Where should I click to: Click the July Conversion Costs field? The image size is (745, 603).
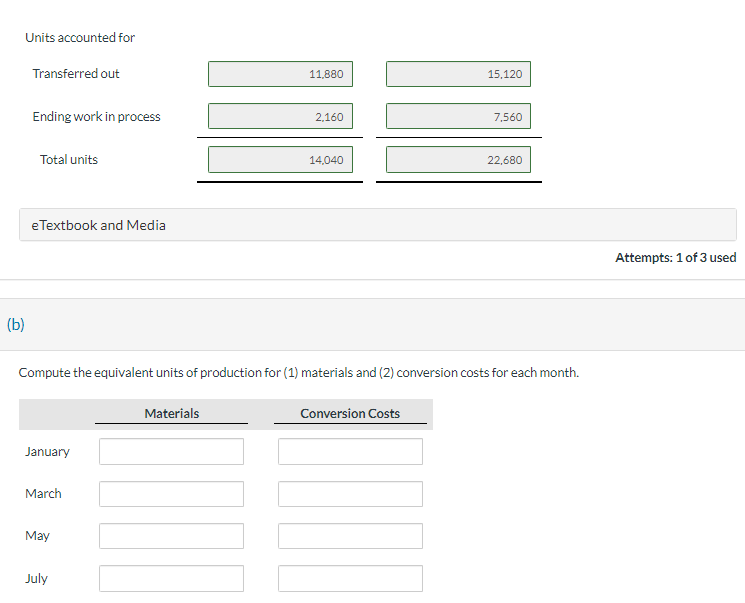pos(350,578)
